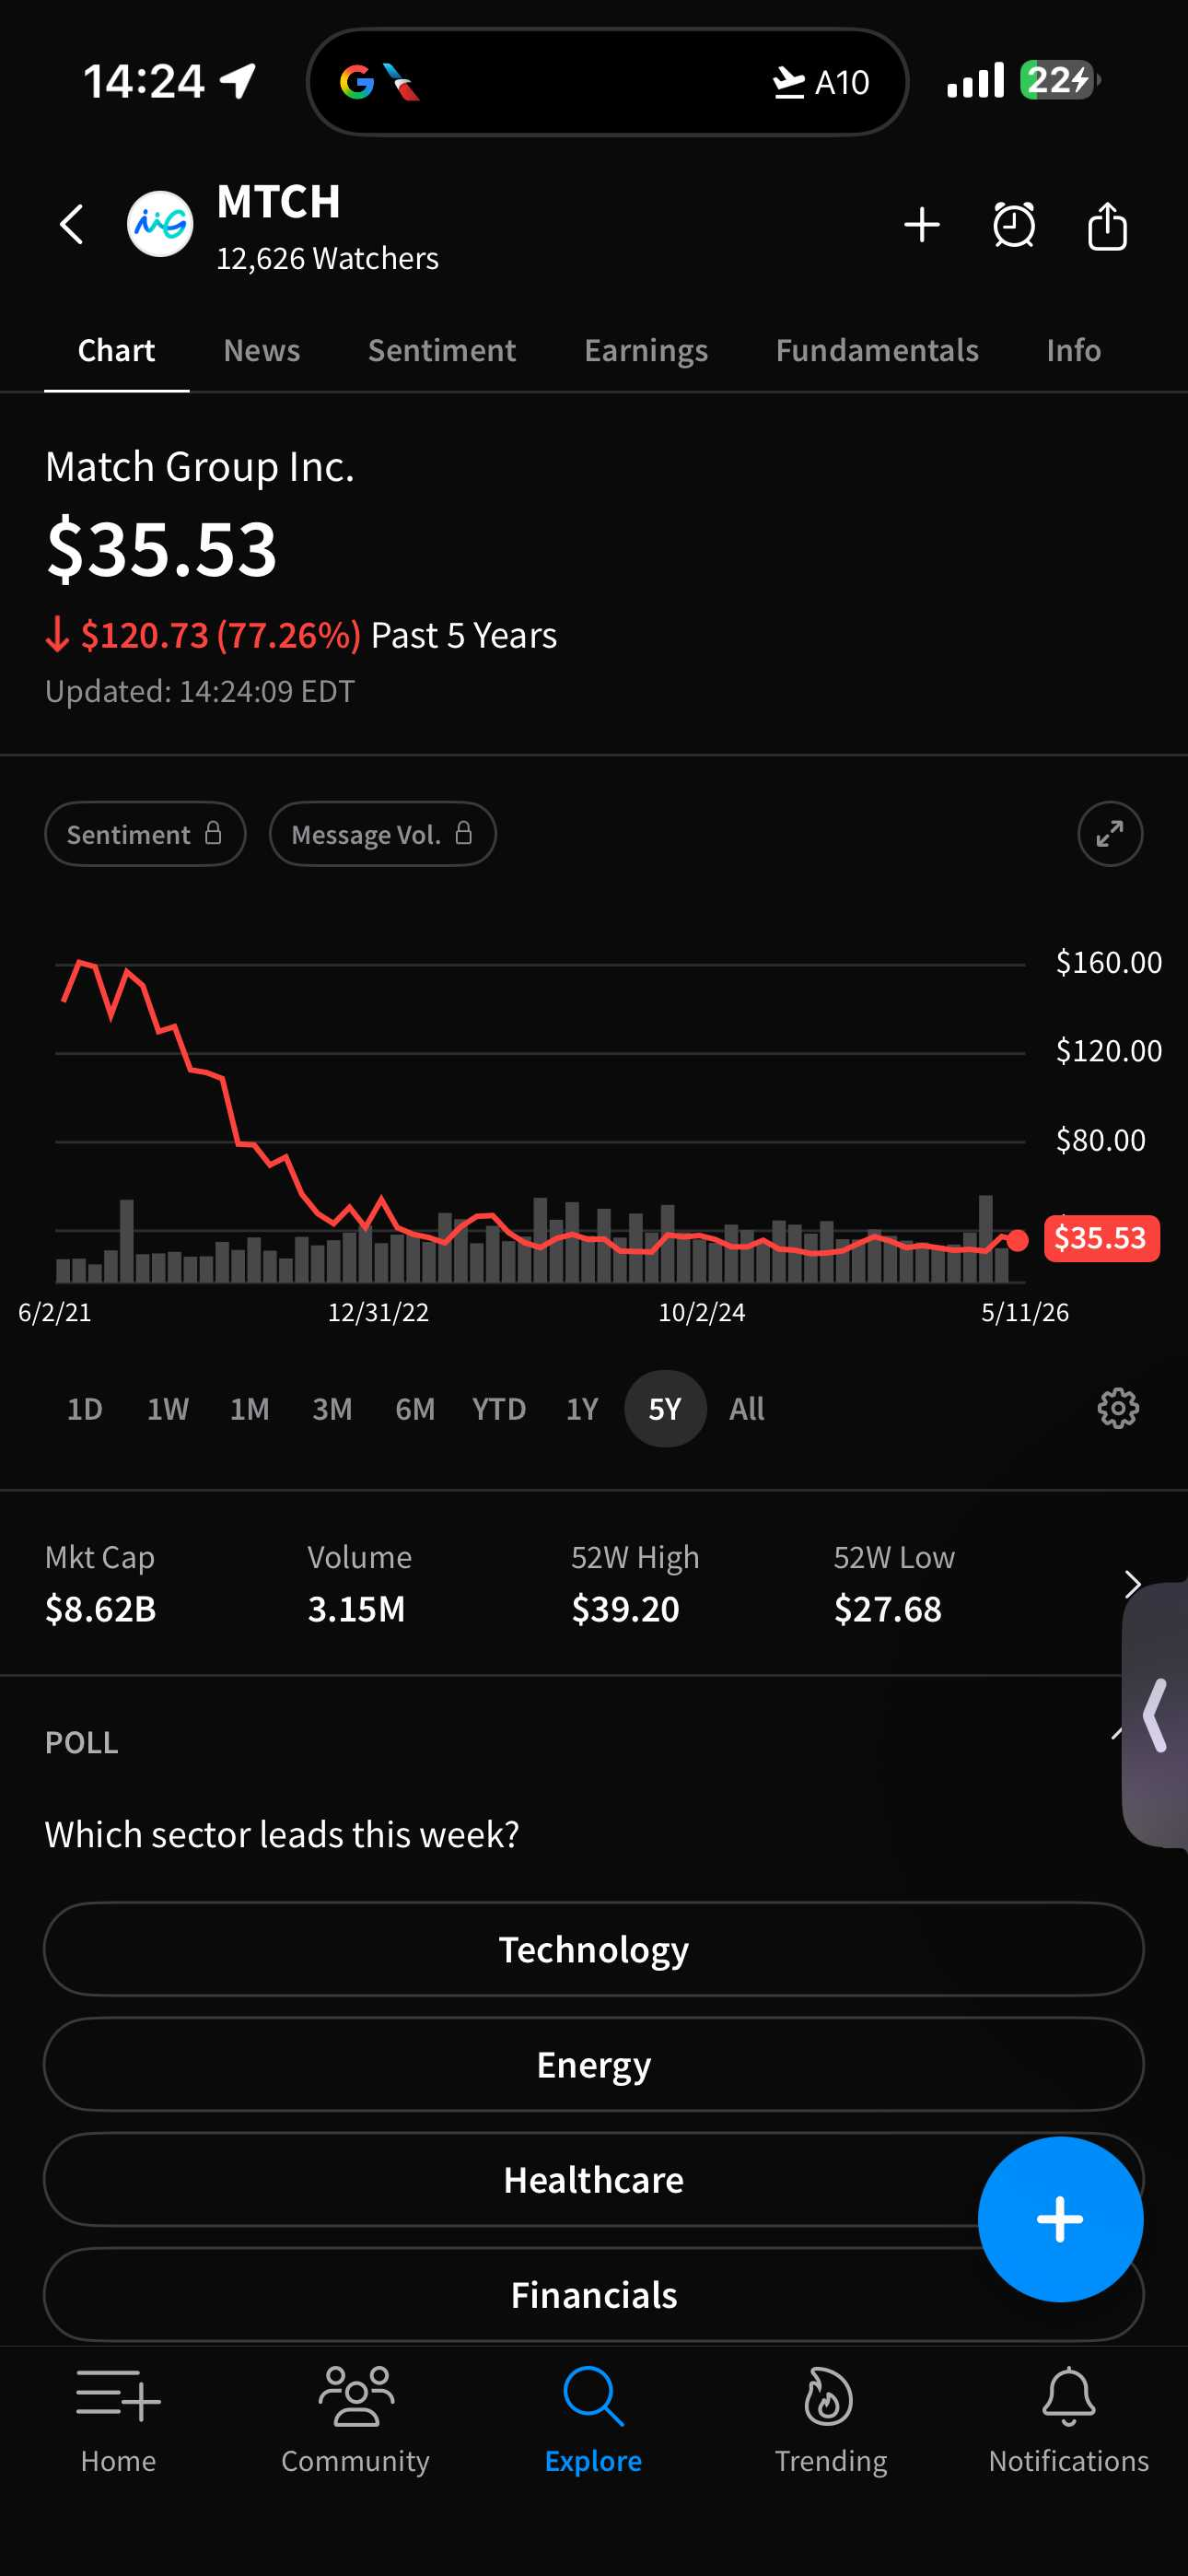Tap the back arrow beside MTCH
This screenshot has width=1188, height=2576.
(x=72, y=225)
